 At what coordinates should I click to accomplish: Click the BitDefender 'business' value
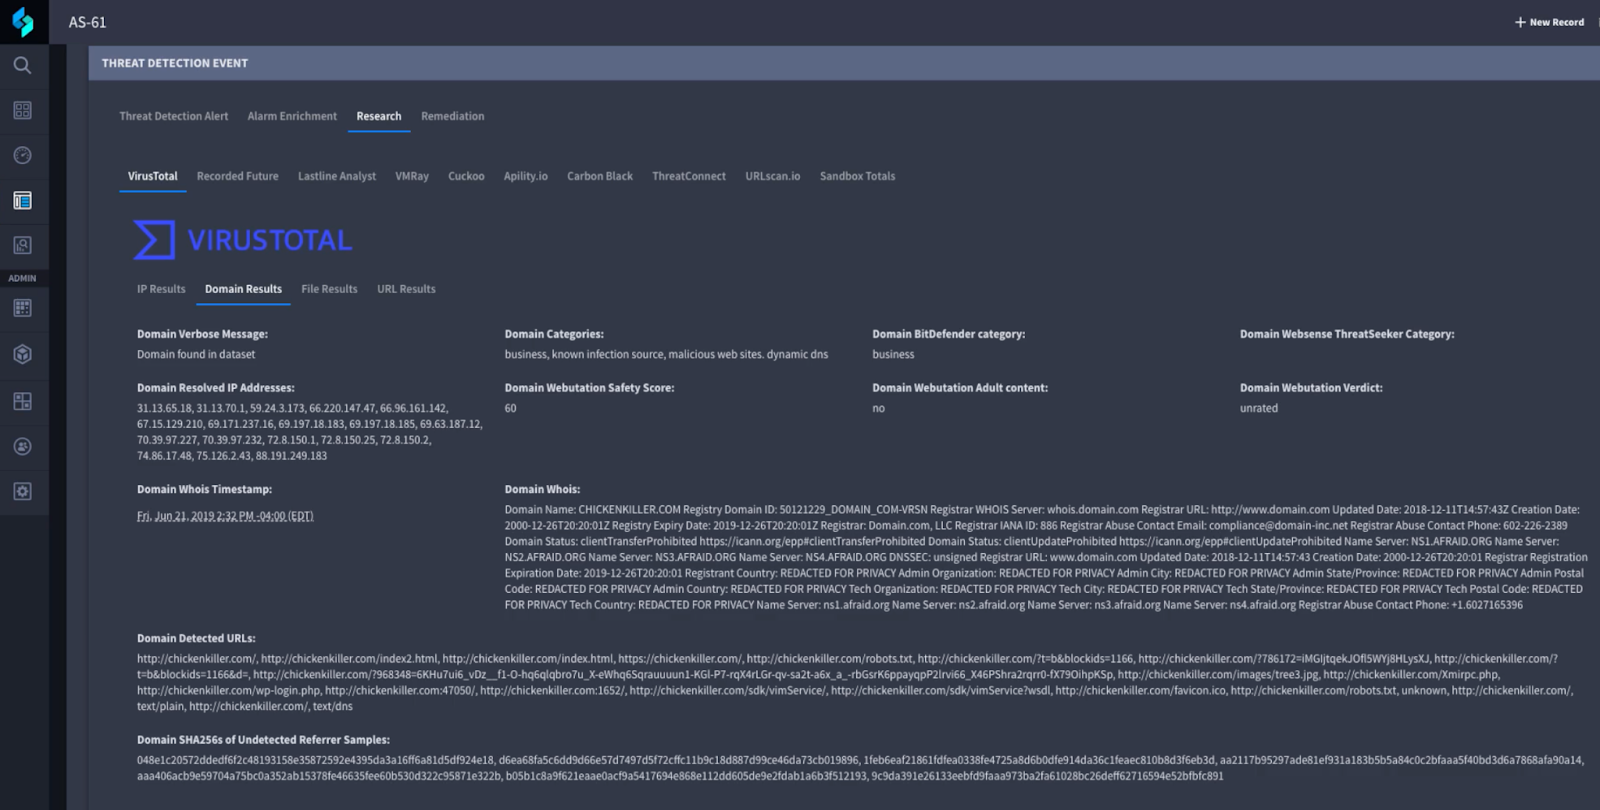coord(893,354)
